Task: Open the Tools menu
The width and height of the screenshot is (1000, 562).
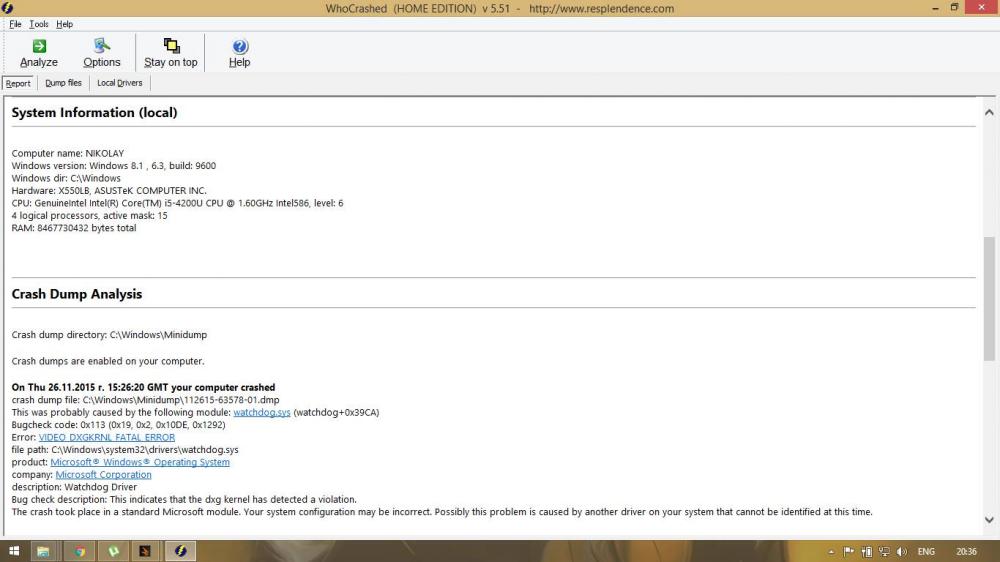Action: (x=39, y=24)
